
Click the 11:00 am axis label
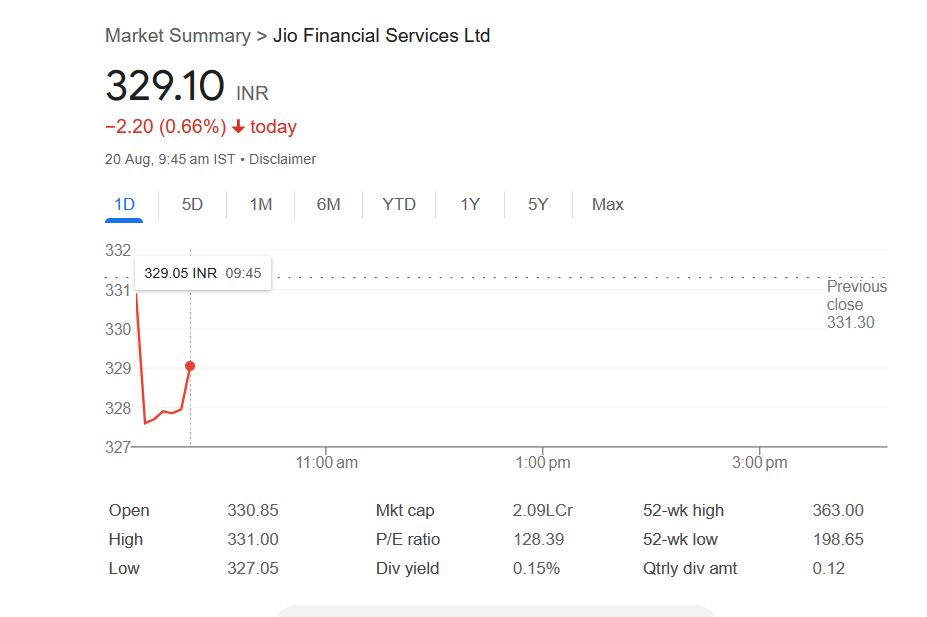tap(326, 463)
